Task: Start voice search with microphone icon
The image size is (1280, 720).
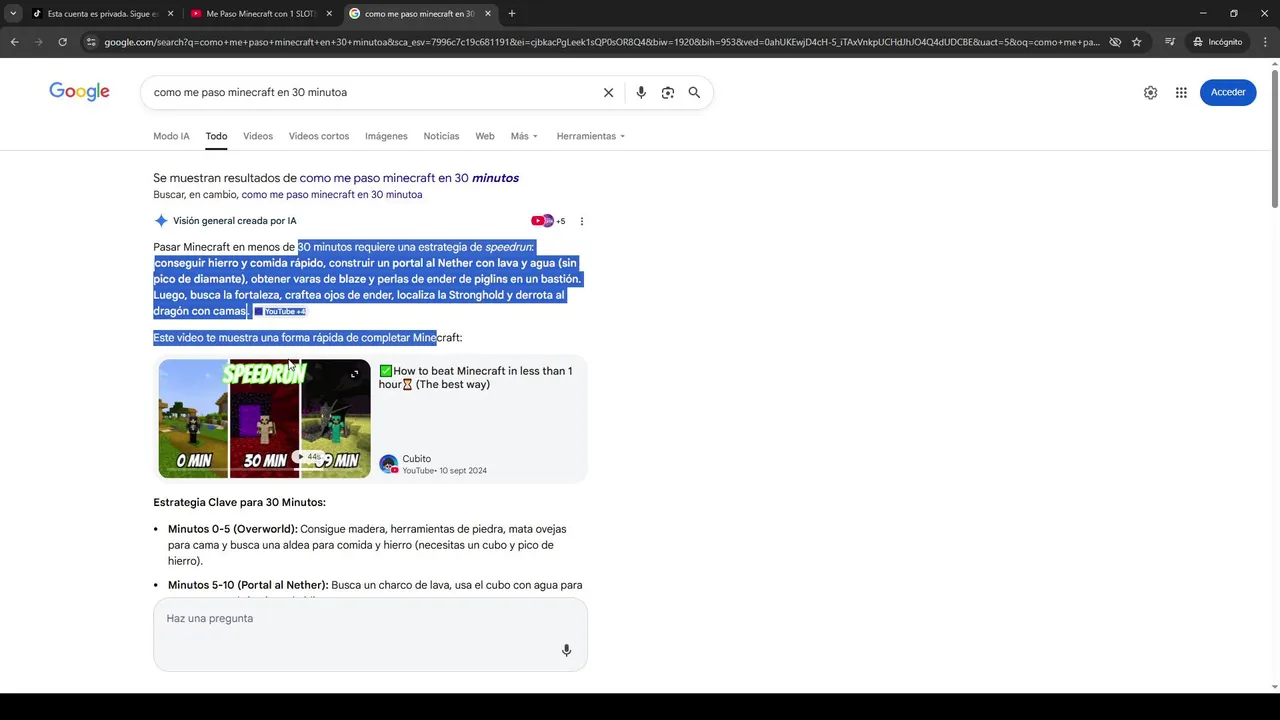Action: pyautogui.click(x=641, y=92)
